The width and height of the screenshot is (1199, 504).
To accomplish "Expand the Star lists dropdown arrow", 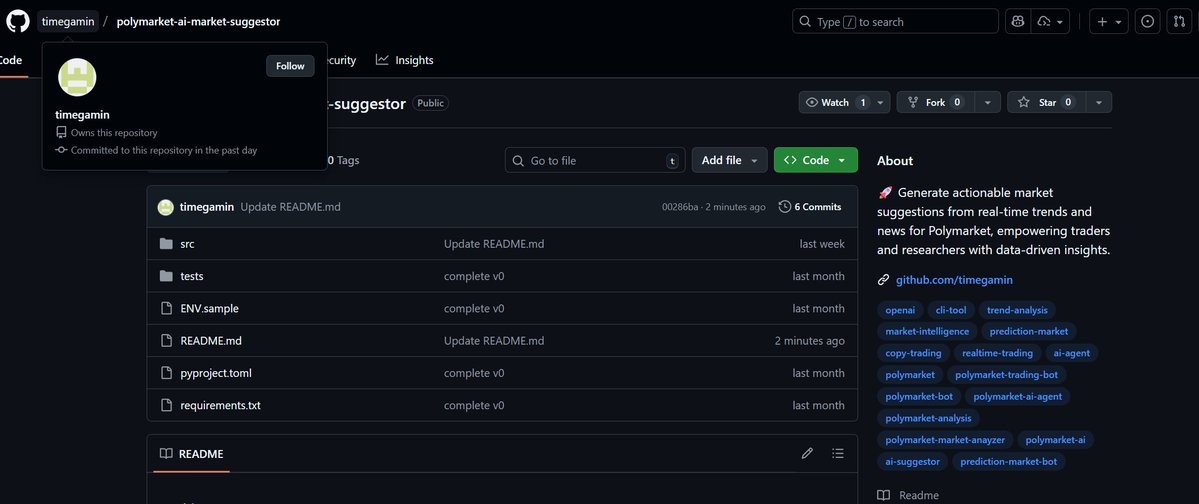I will tap(1099, 102).
